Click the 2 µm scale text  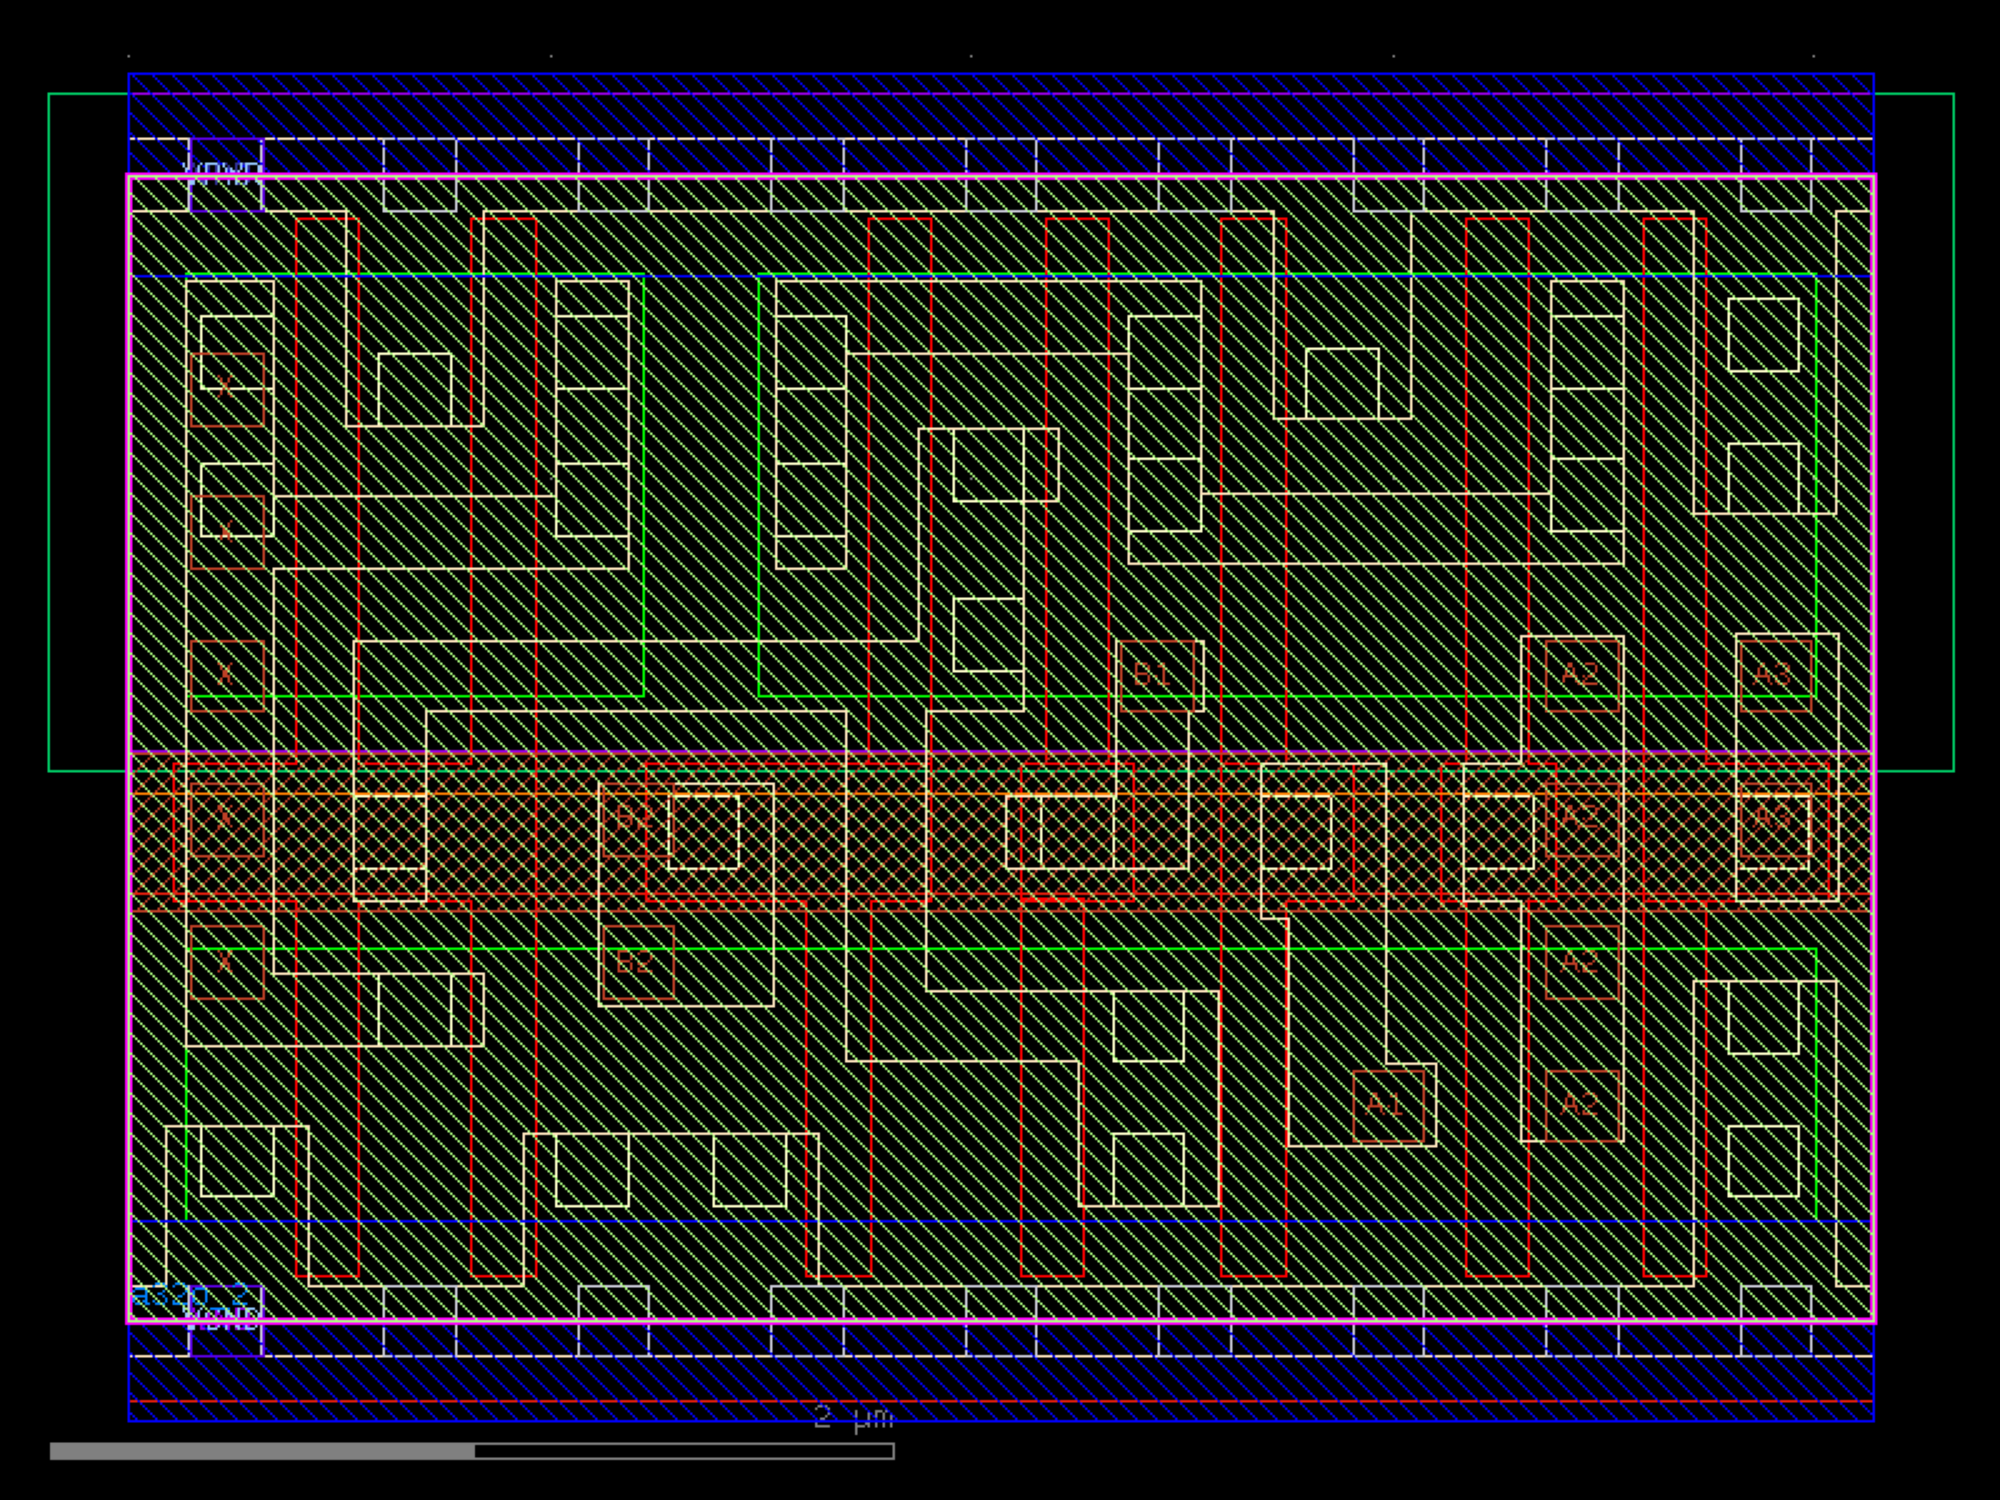pos(853,1417)
